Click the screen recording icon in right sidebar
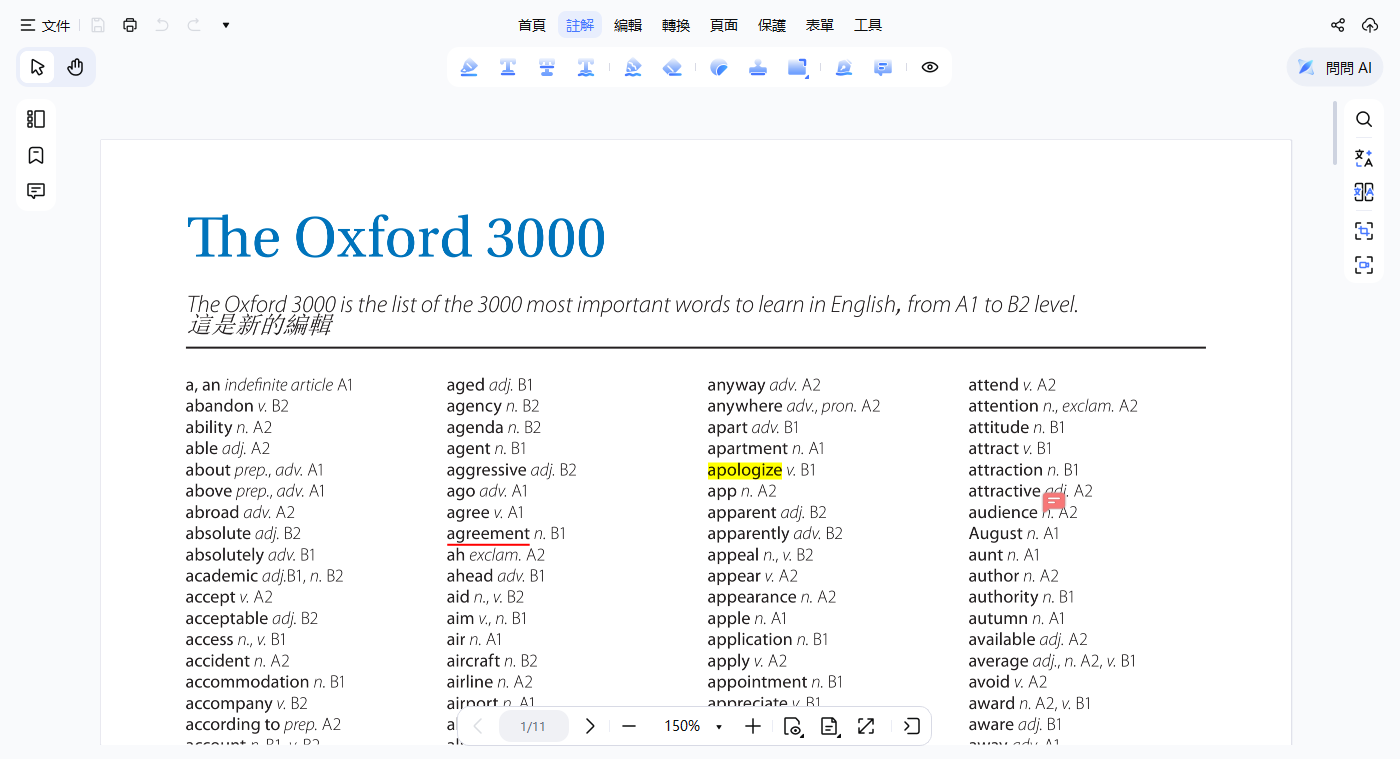1400x759 pixels. click(1364, 265)
